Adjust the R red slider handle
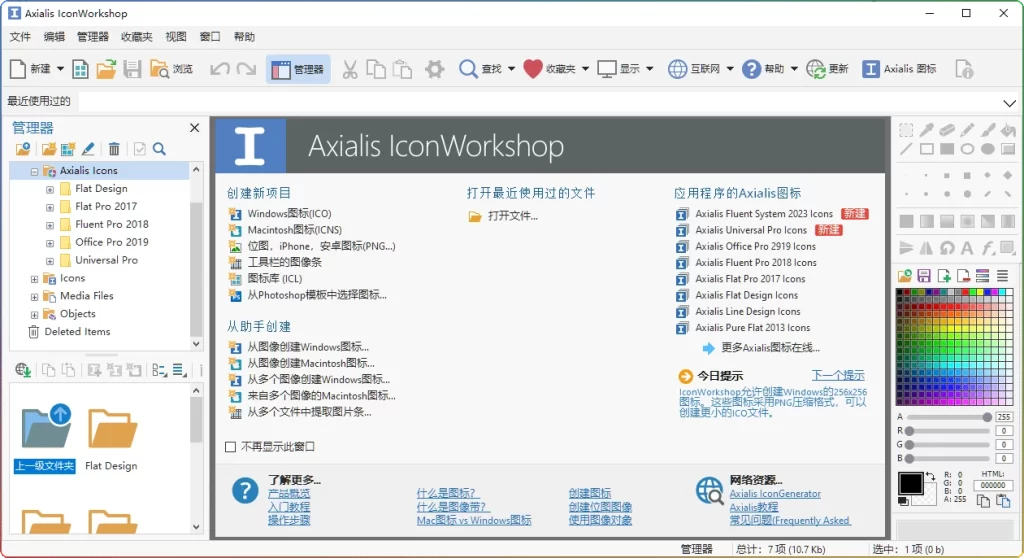1024x558 pixels. tap(909, 431)
